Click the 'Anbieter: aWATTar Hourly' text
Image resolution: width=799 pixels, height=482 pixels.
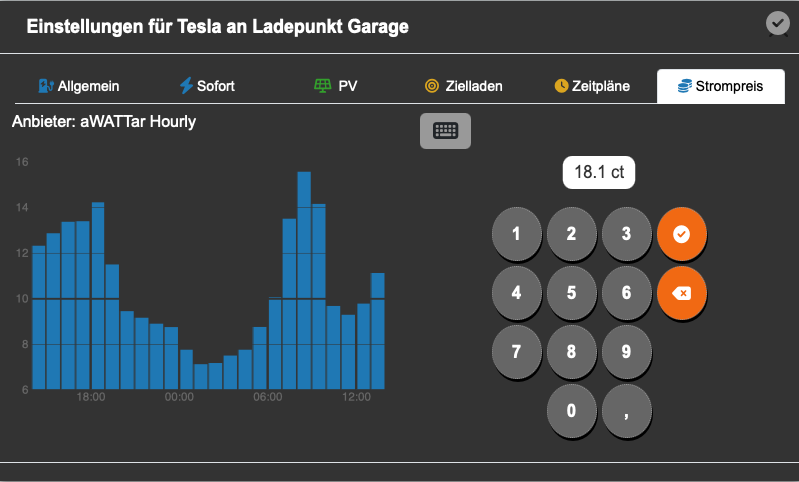click(x=104, y=122)
